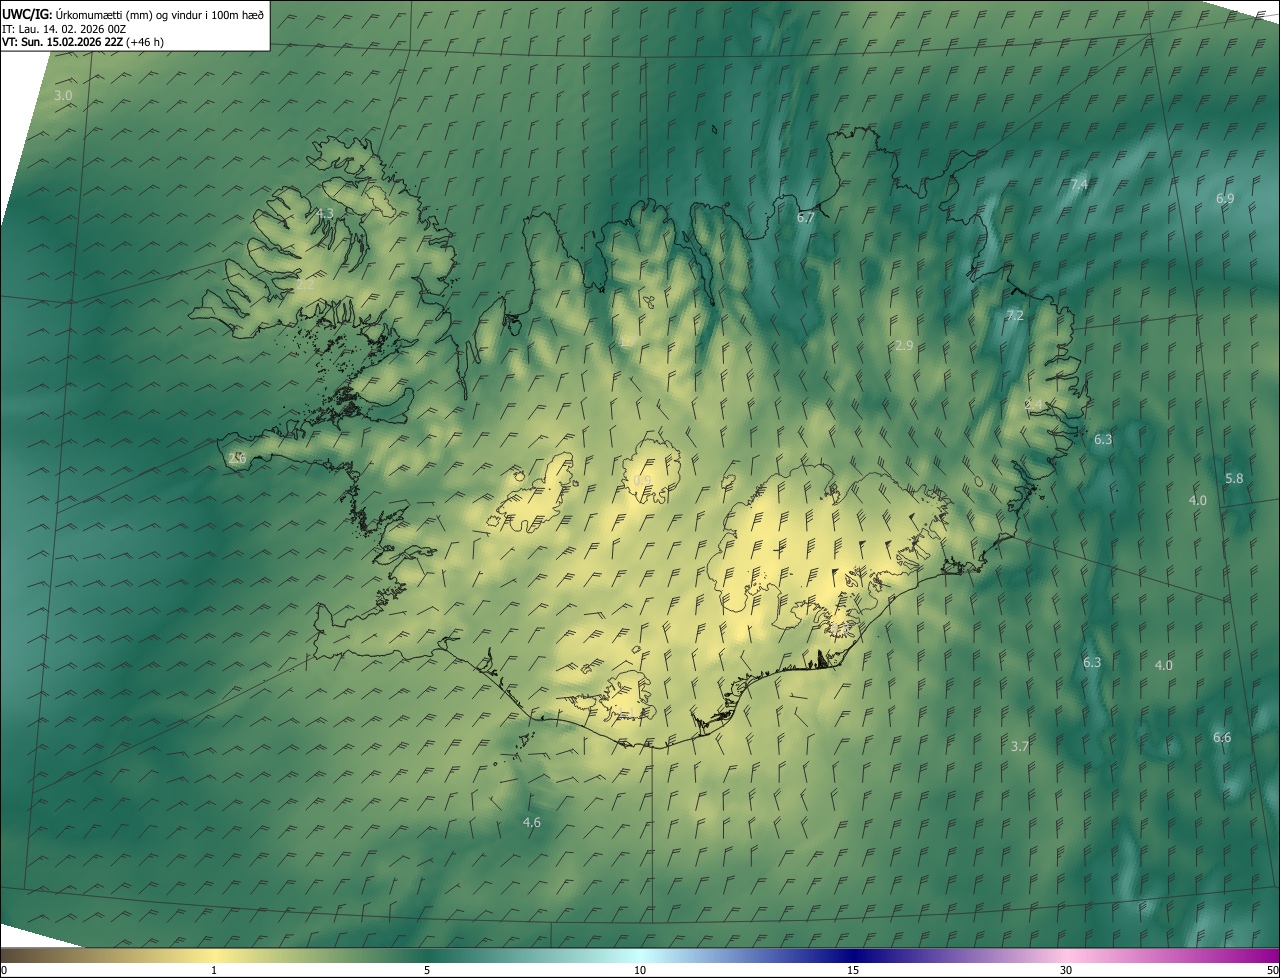This screenshot has width=1280, height=978.
Task: Click the valid time line 'VT: Sun. 15.02.2026 22Z'
Action: (63, 42)
